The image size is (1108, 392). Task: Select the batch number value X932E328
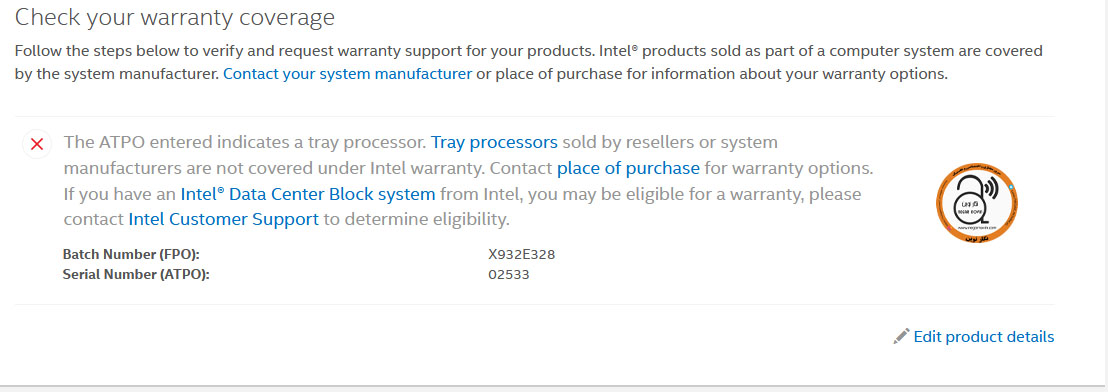pyautogui.click(x=521, y=254)
